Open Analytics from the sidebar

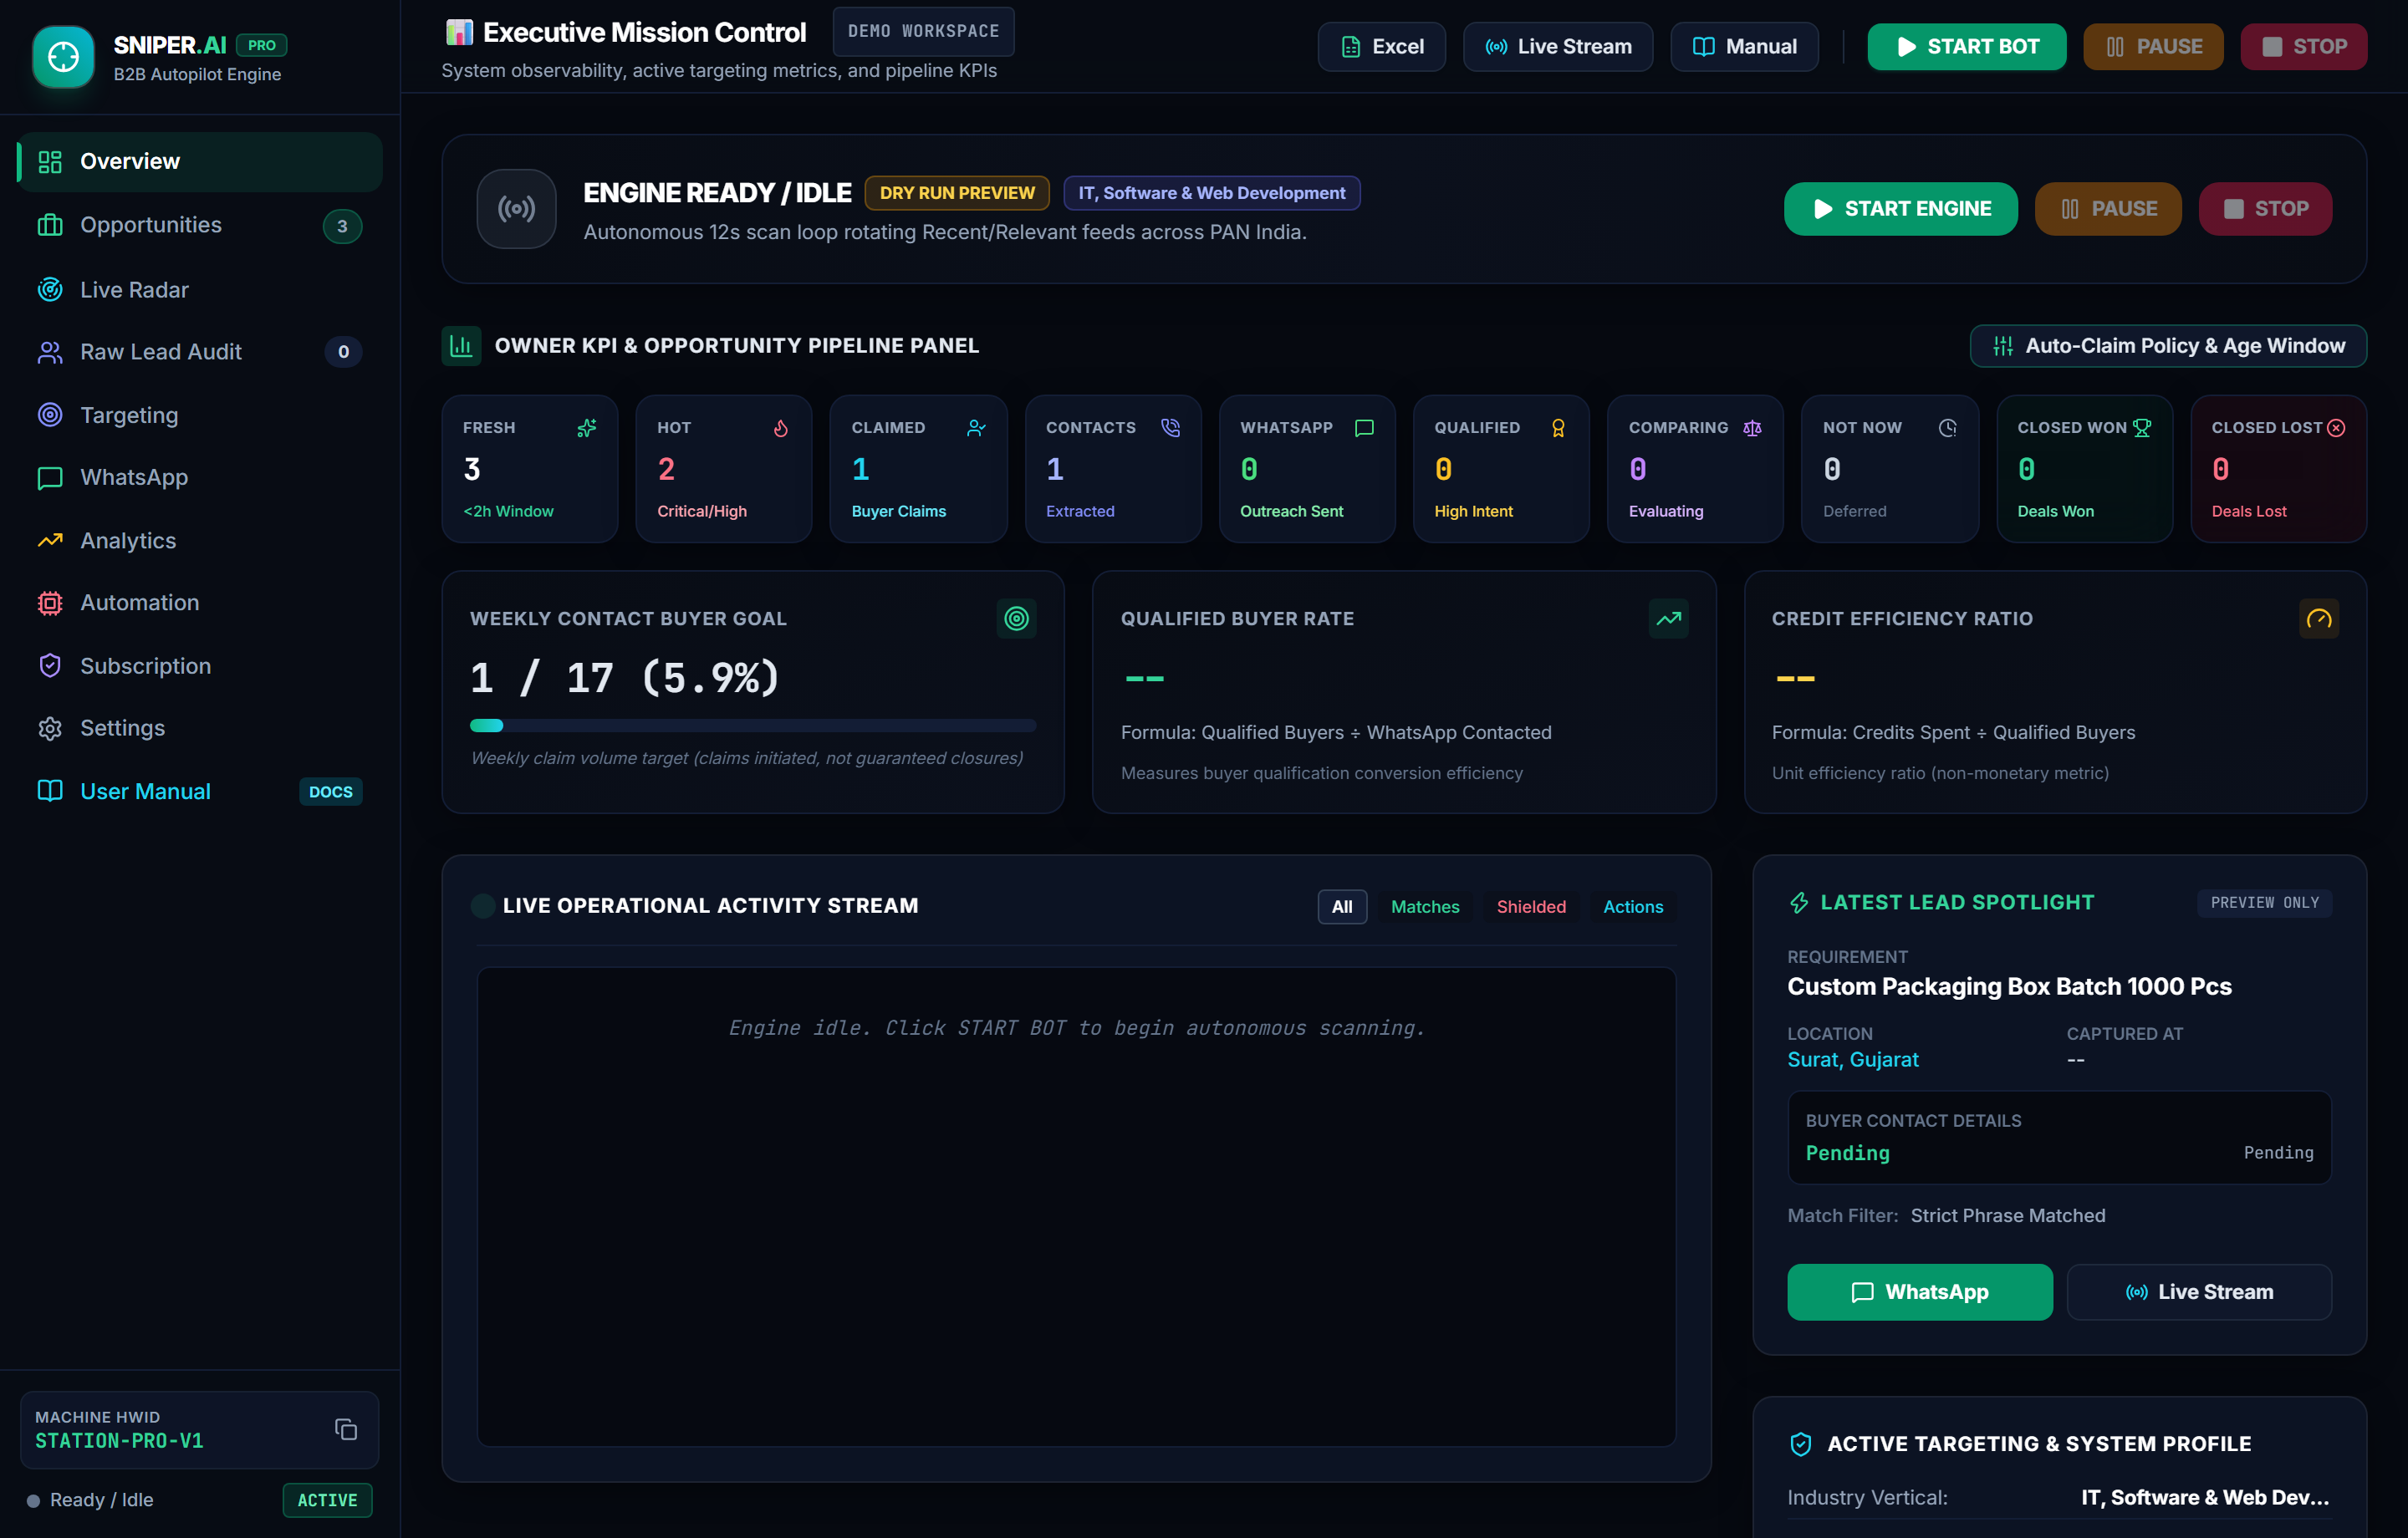(200, 540)
